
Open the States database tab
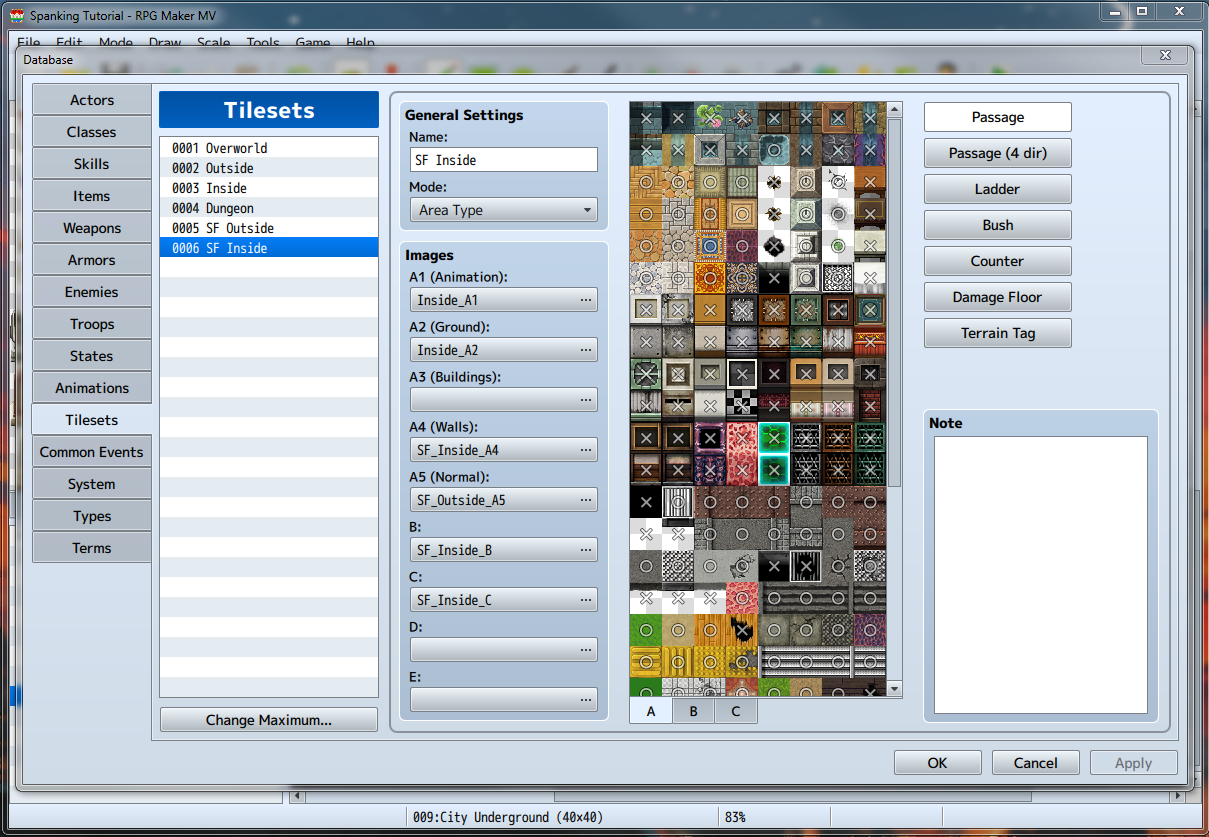92,356
